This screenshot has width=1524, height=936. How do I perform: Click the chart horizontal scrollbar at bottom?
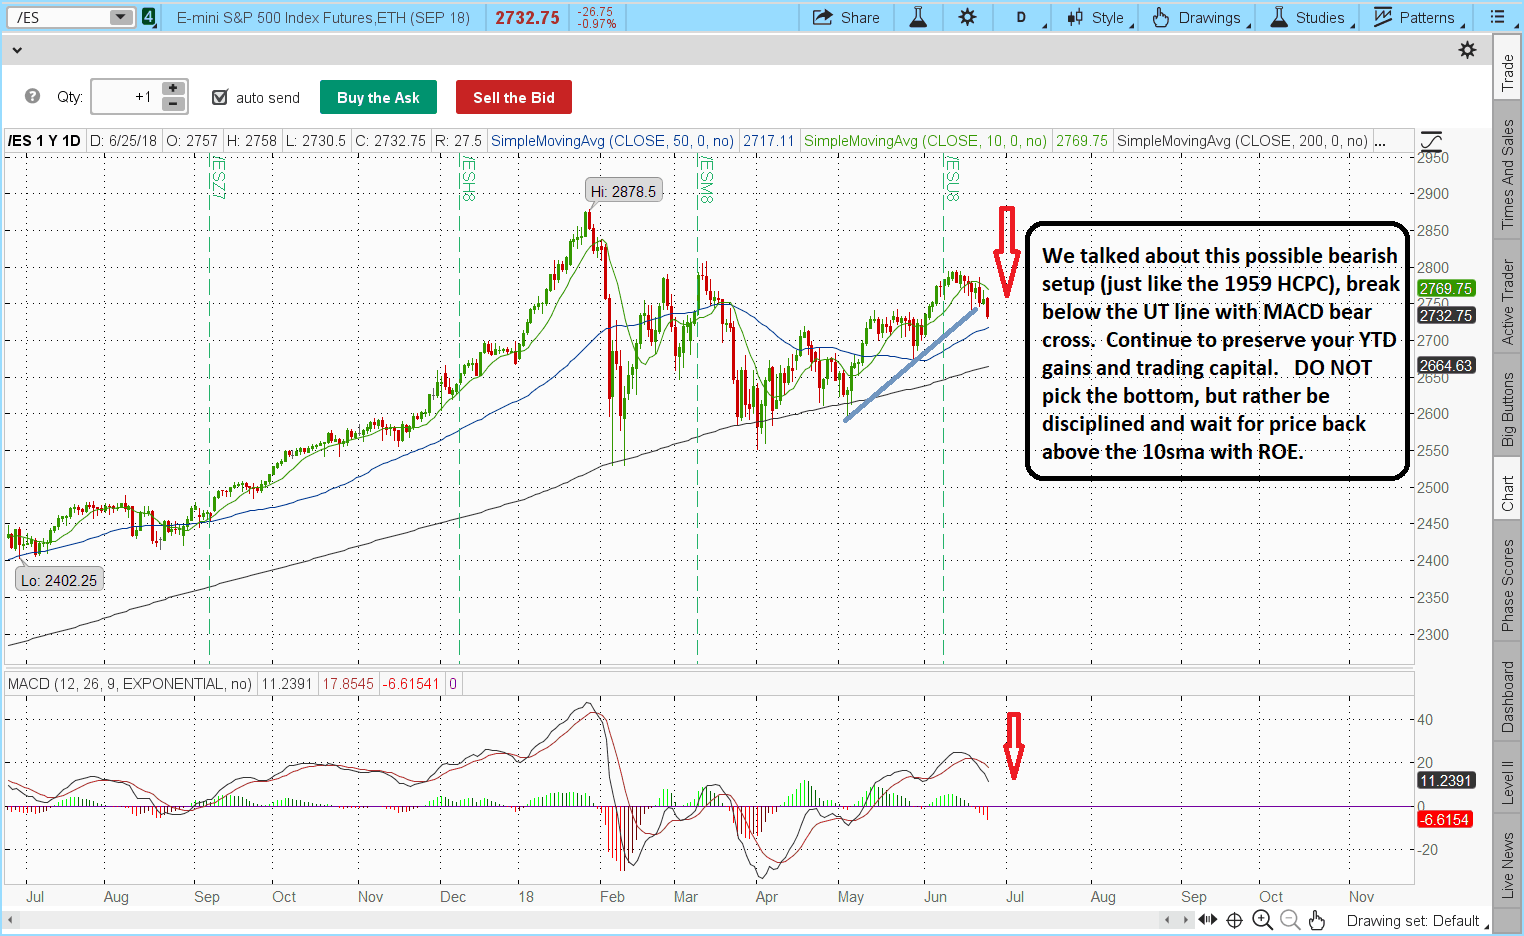pos(600,919)
